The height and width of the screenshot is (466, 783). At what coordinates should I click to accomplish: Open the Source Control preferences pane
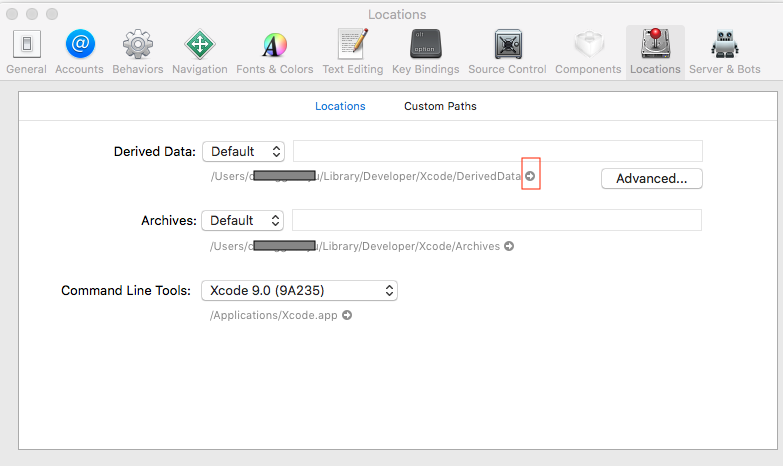[x=507, y=52]
